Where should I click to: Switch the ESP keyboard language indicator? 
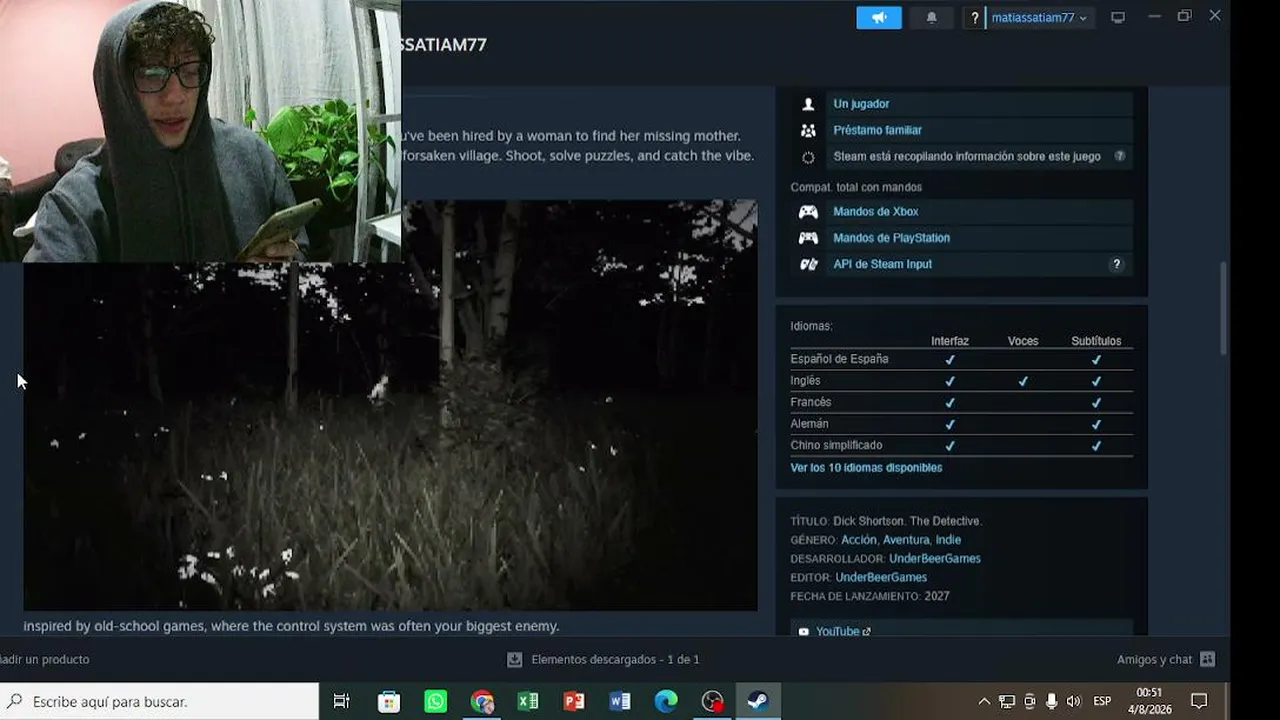coord(1102,701)
